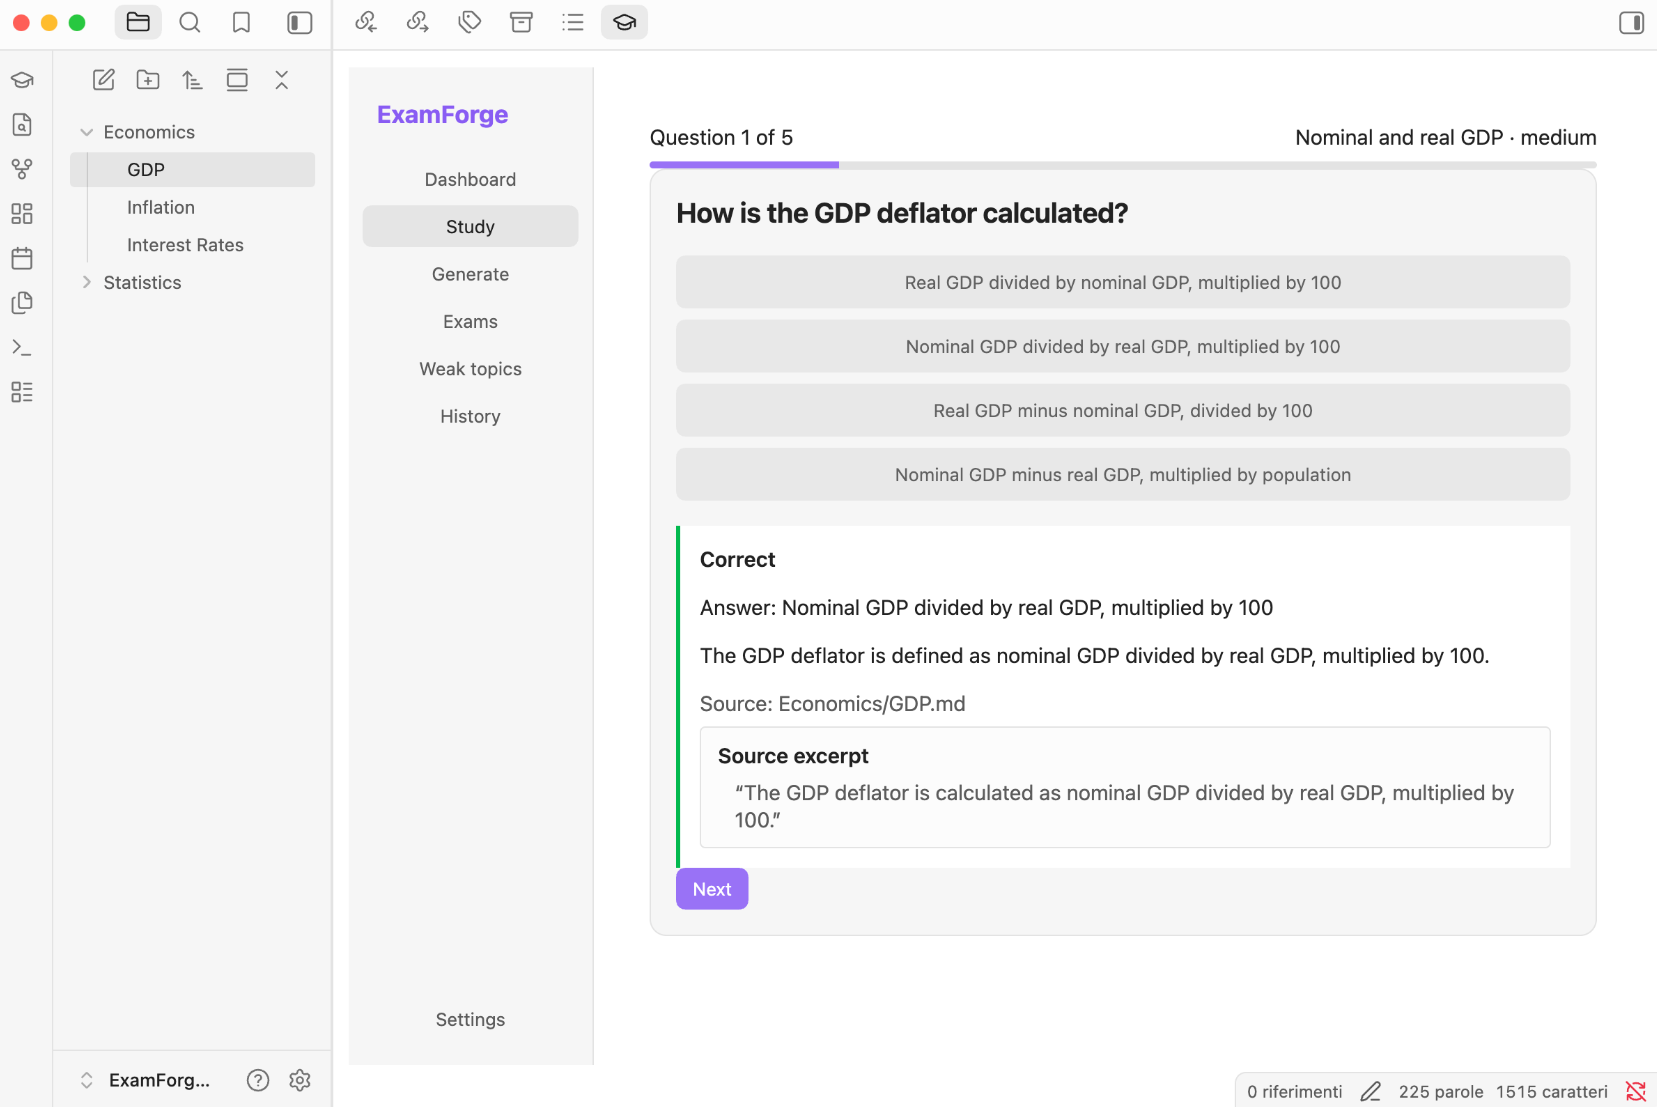Open the vault settings gear icon
This screenshot has width=1657, height=1107.
(300, 1080)
